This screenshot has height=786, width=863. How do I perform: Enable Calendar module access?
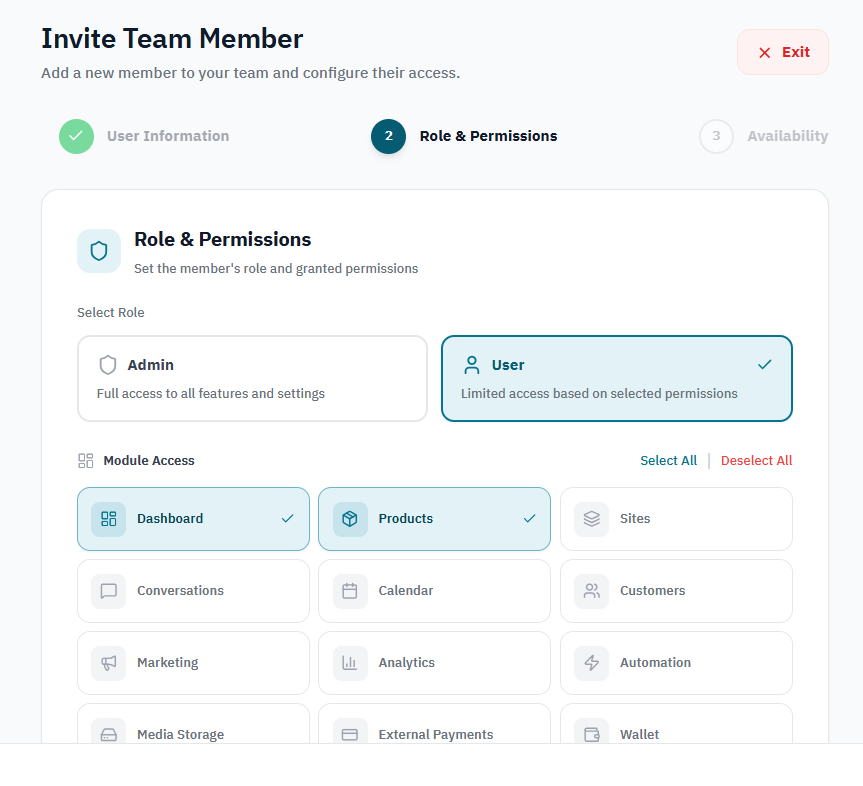(434, 591)
